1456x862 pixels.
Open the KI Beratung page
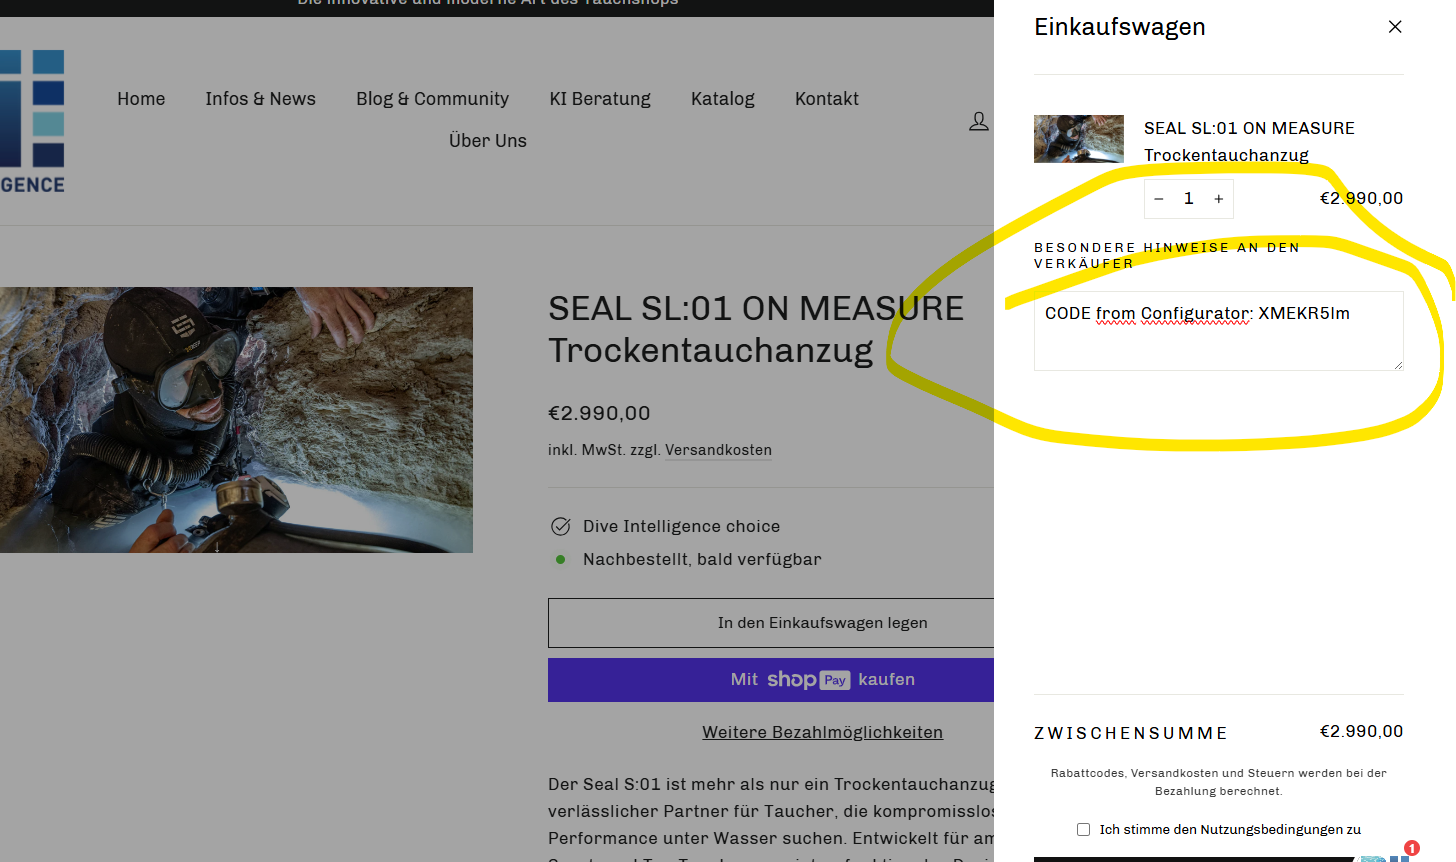[600, 99]
